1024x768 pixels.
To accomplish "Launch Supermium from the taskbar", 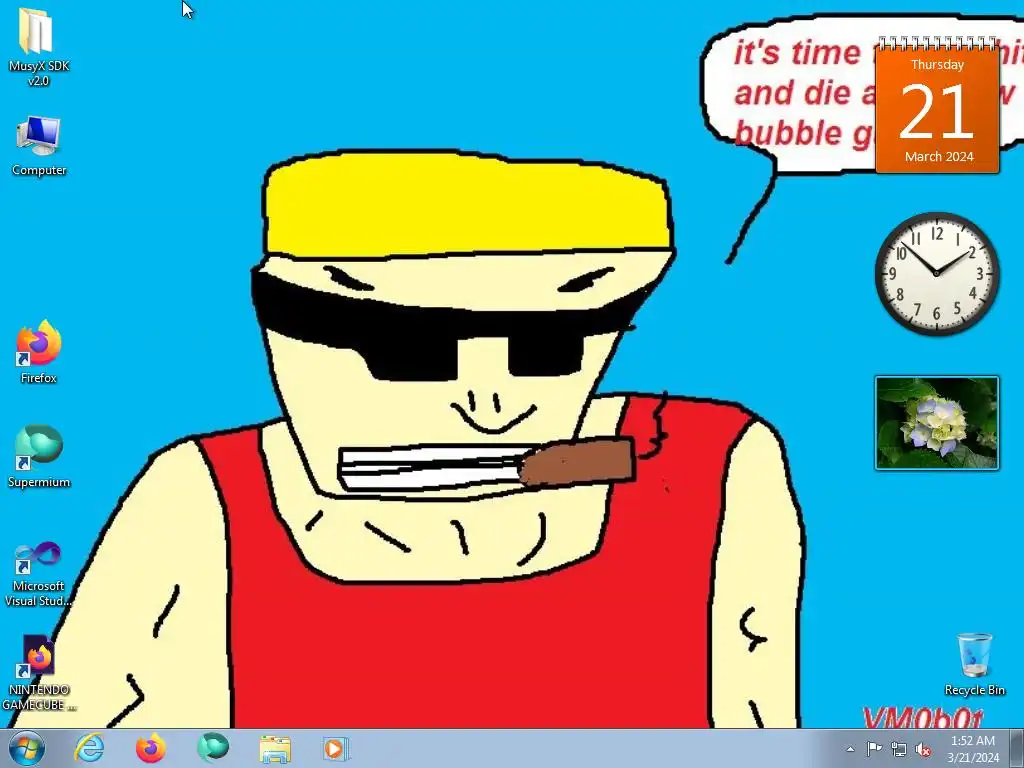I will pyautogui.click(x=213, y=748).
